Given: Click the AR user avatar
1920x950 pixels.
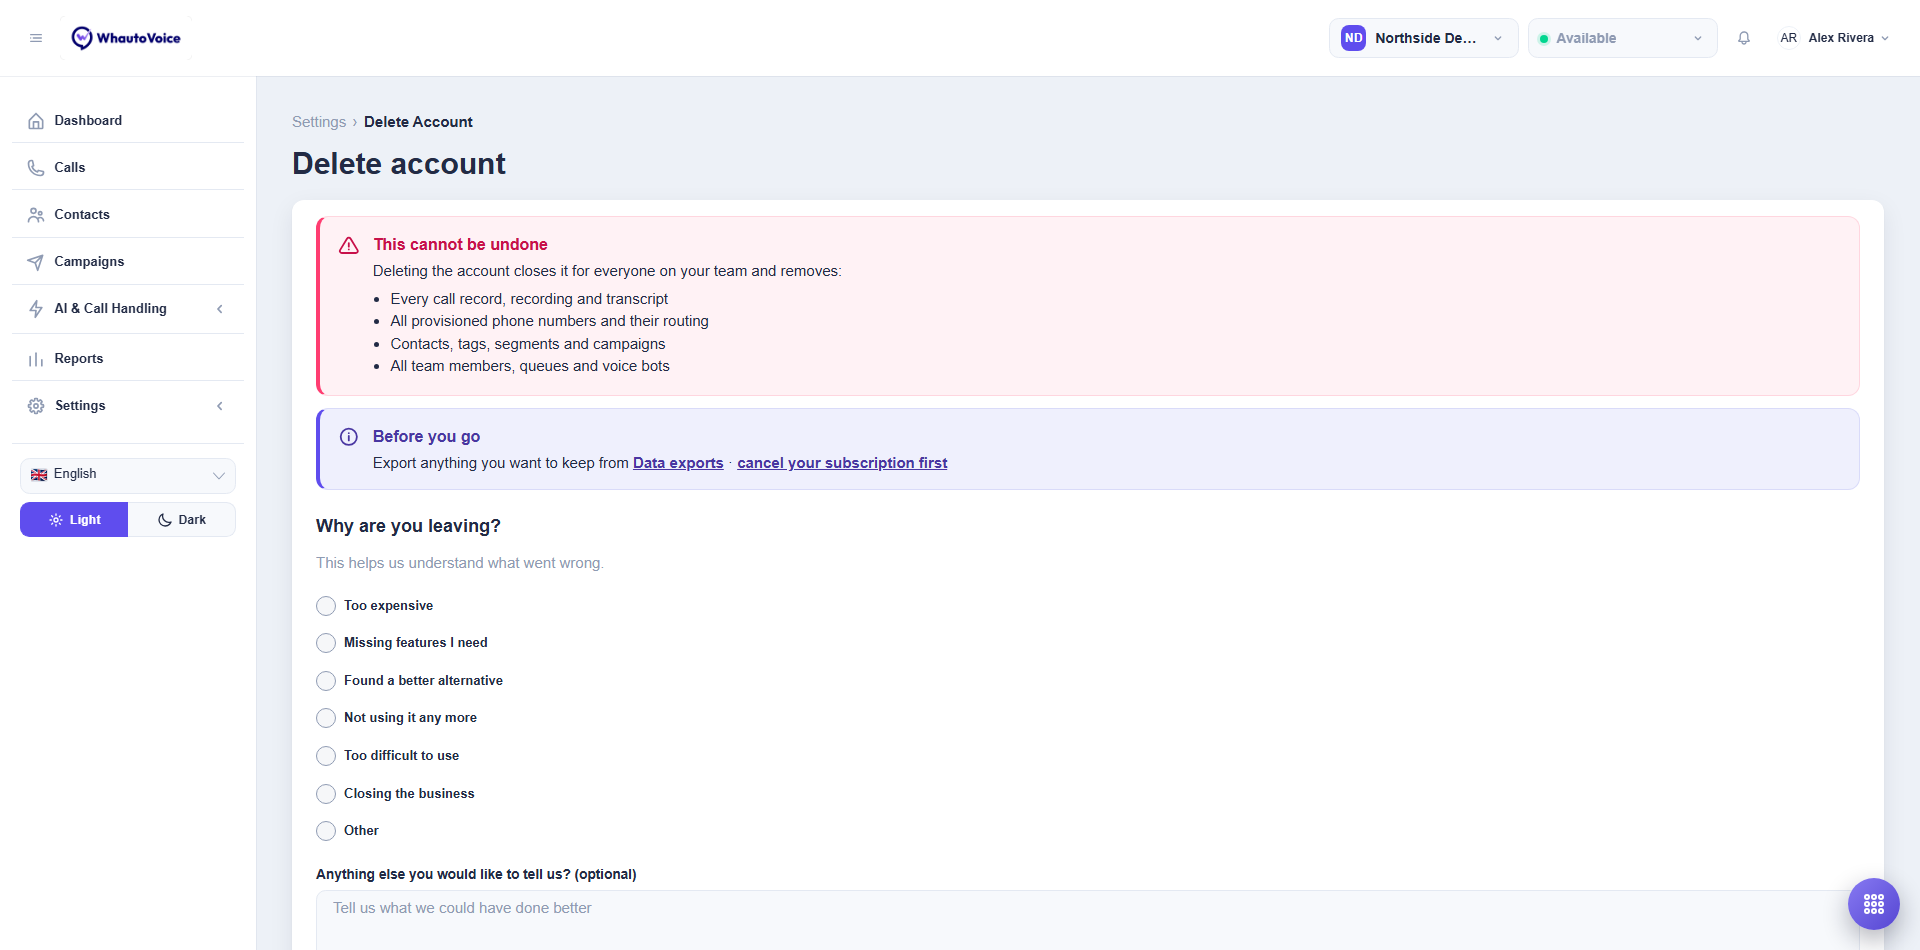Looking at the screenshot, I should (x=1788, y=38).
